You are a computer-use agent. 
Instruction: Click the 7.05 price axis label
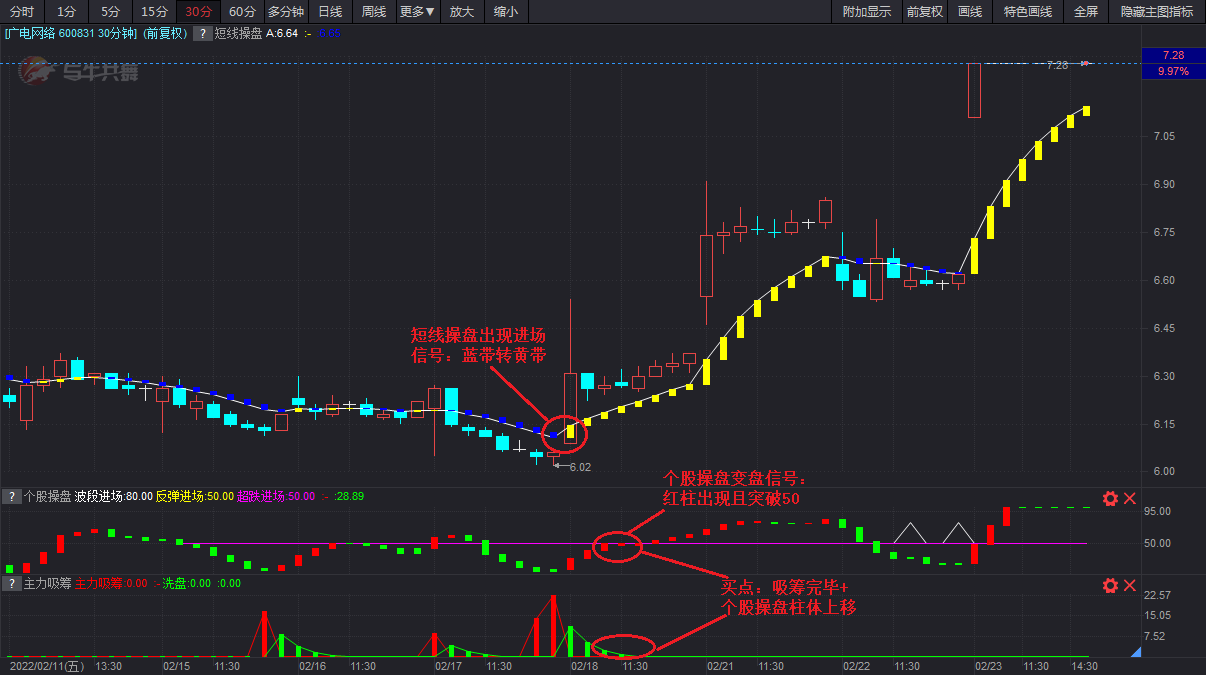(x=1165, y=137)
